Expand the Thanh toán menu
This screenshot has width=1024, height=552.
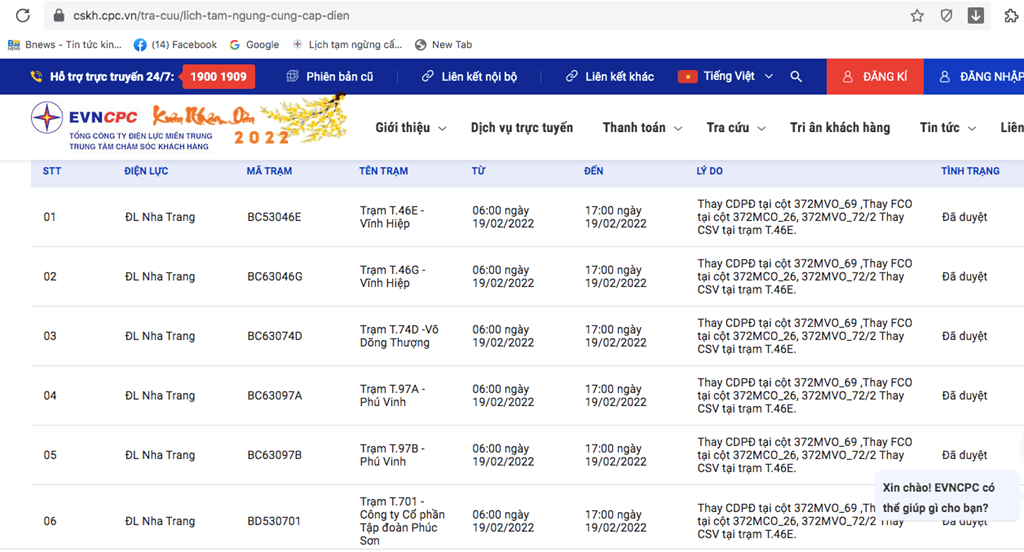click(642, 128)
